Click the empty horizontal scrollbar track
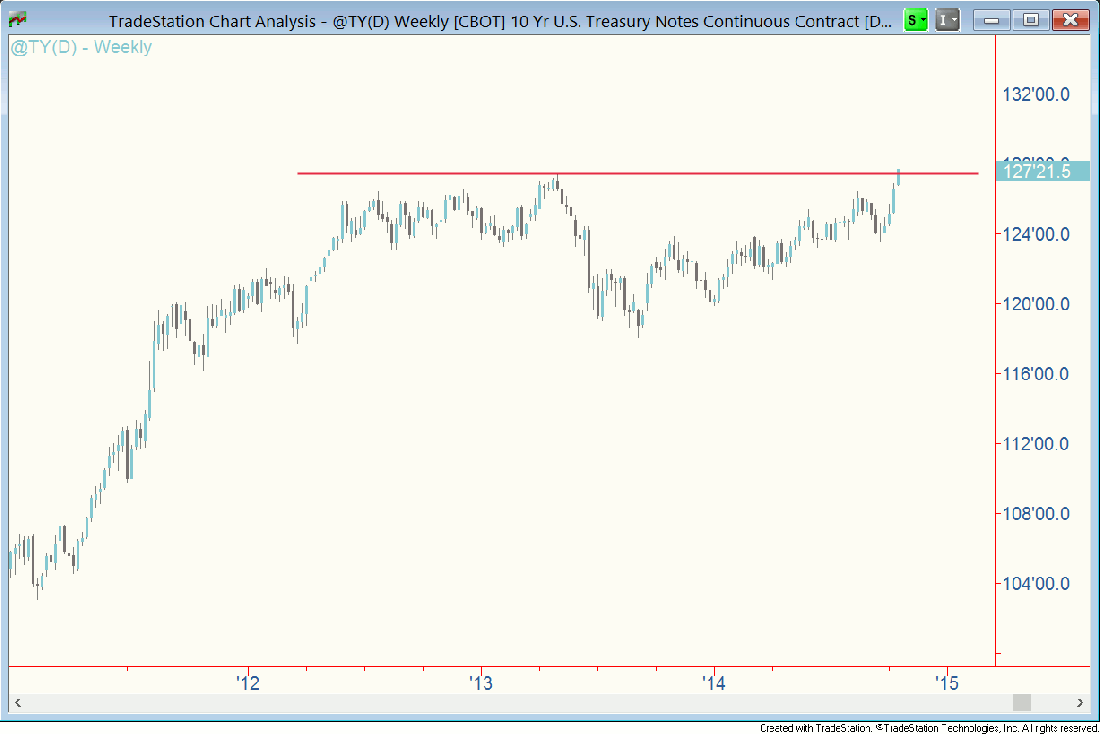Image resolution: width=1100 pixels, height=734 pixels. 500,702
